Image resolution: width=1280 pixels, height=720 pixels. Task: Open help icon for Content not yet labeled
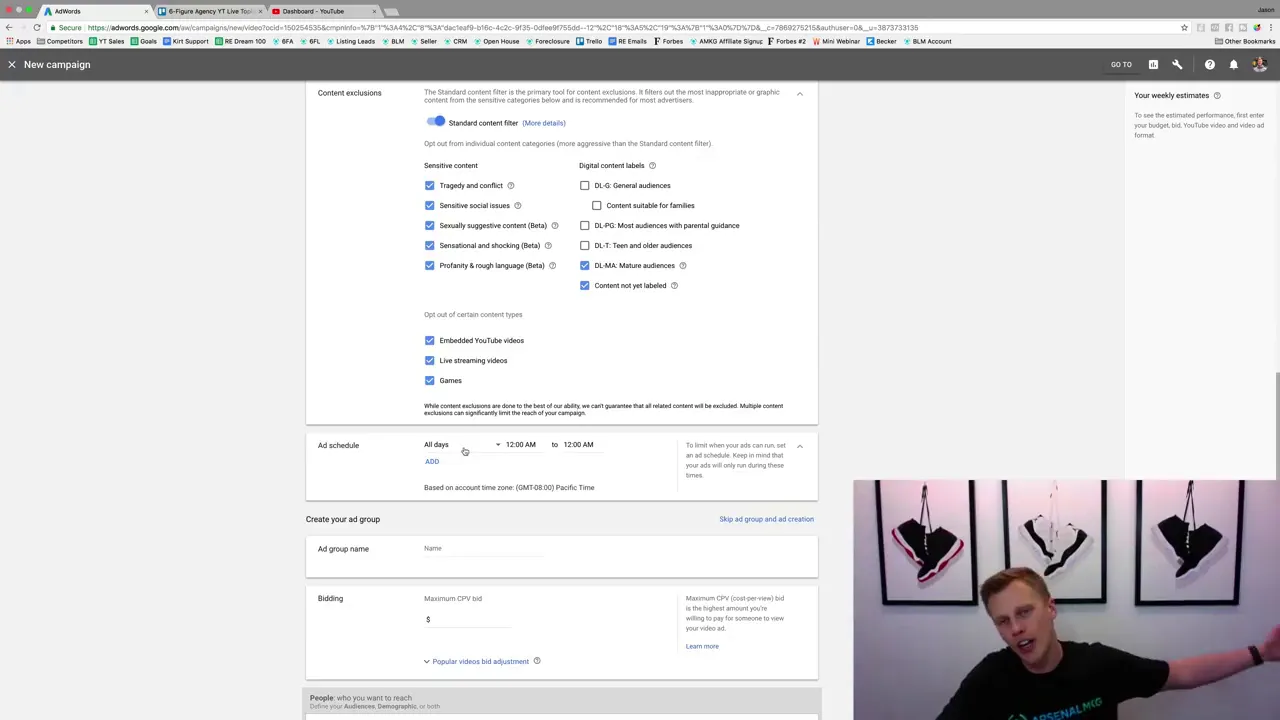tap(674, 285)
